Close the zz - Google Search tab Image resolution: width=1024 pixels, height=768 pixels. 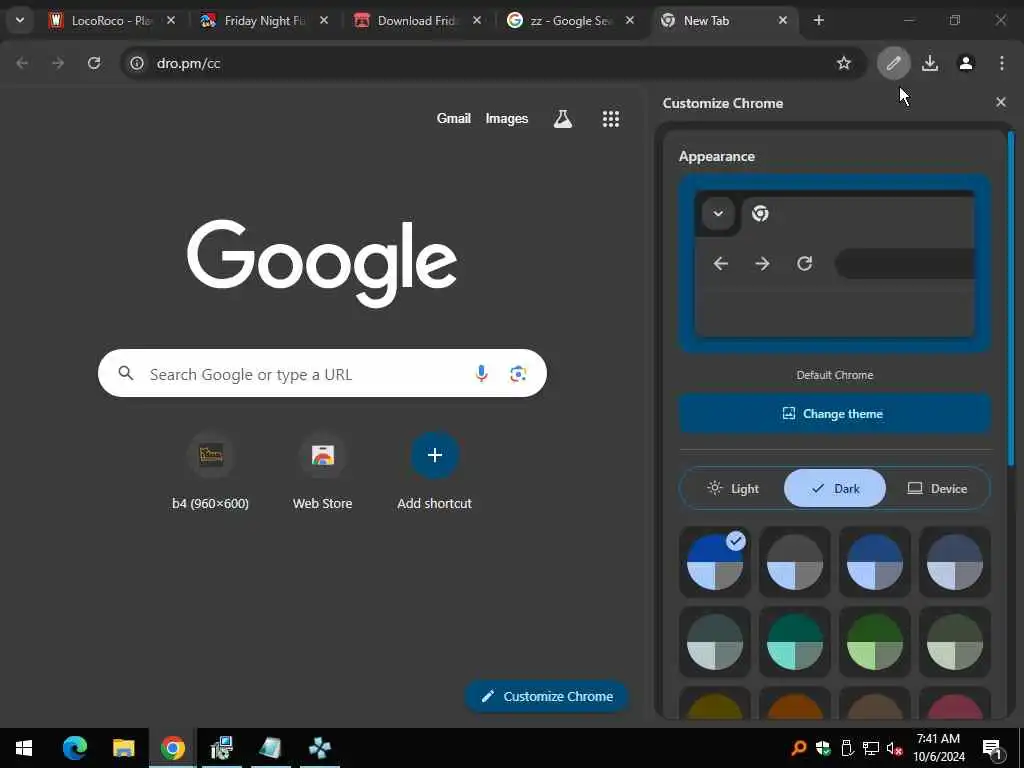[x=630, y=21]
